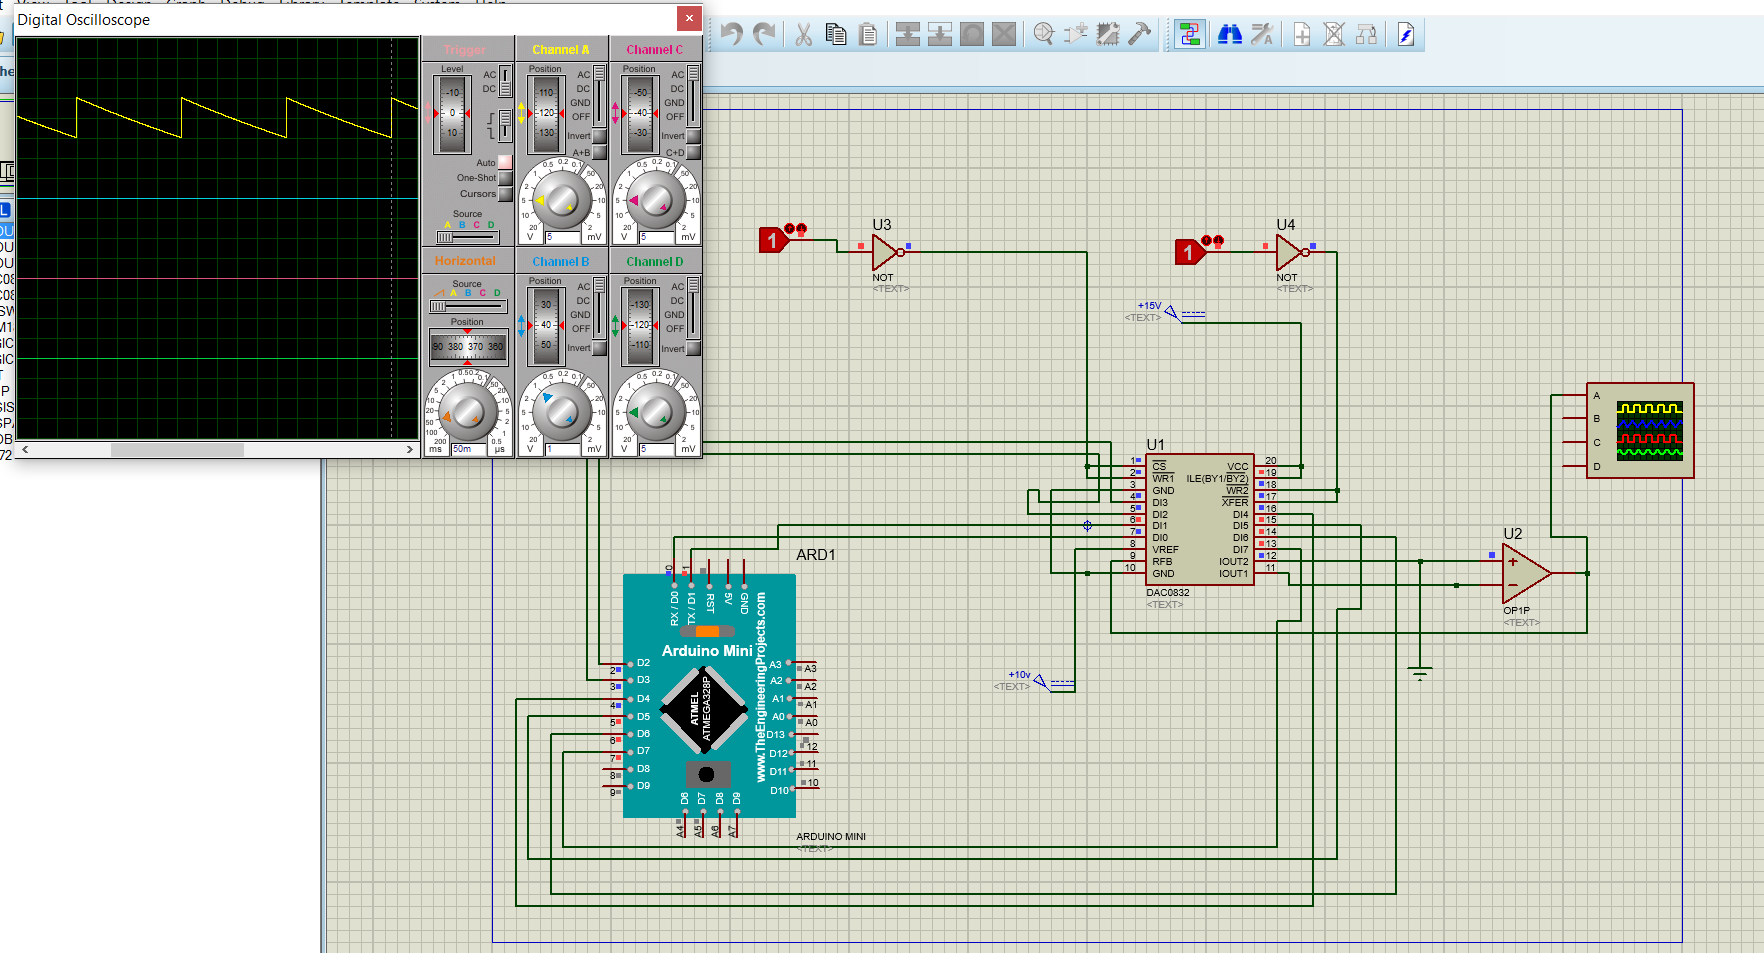The width and height of the screenshot is (1764, 953).
Task: Click the U3 NOT gate symbol
Action: pos(887,253)
